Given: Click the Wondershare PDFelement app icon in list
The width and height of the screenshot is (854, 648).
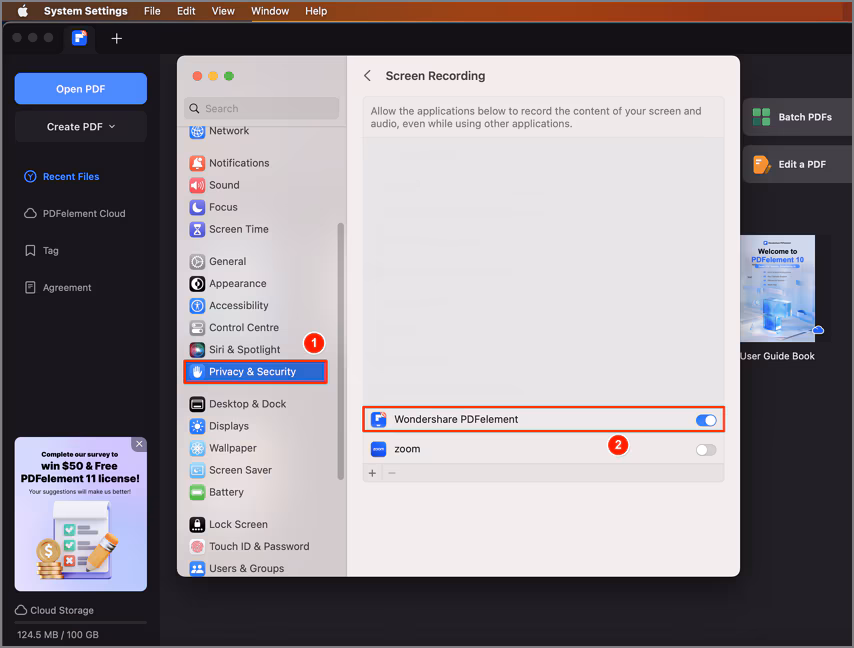Looking at the screenshot, I should (378, 419).
